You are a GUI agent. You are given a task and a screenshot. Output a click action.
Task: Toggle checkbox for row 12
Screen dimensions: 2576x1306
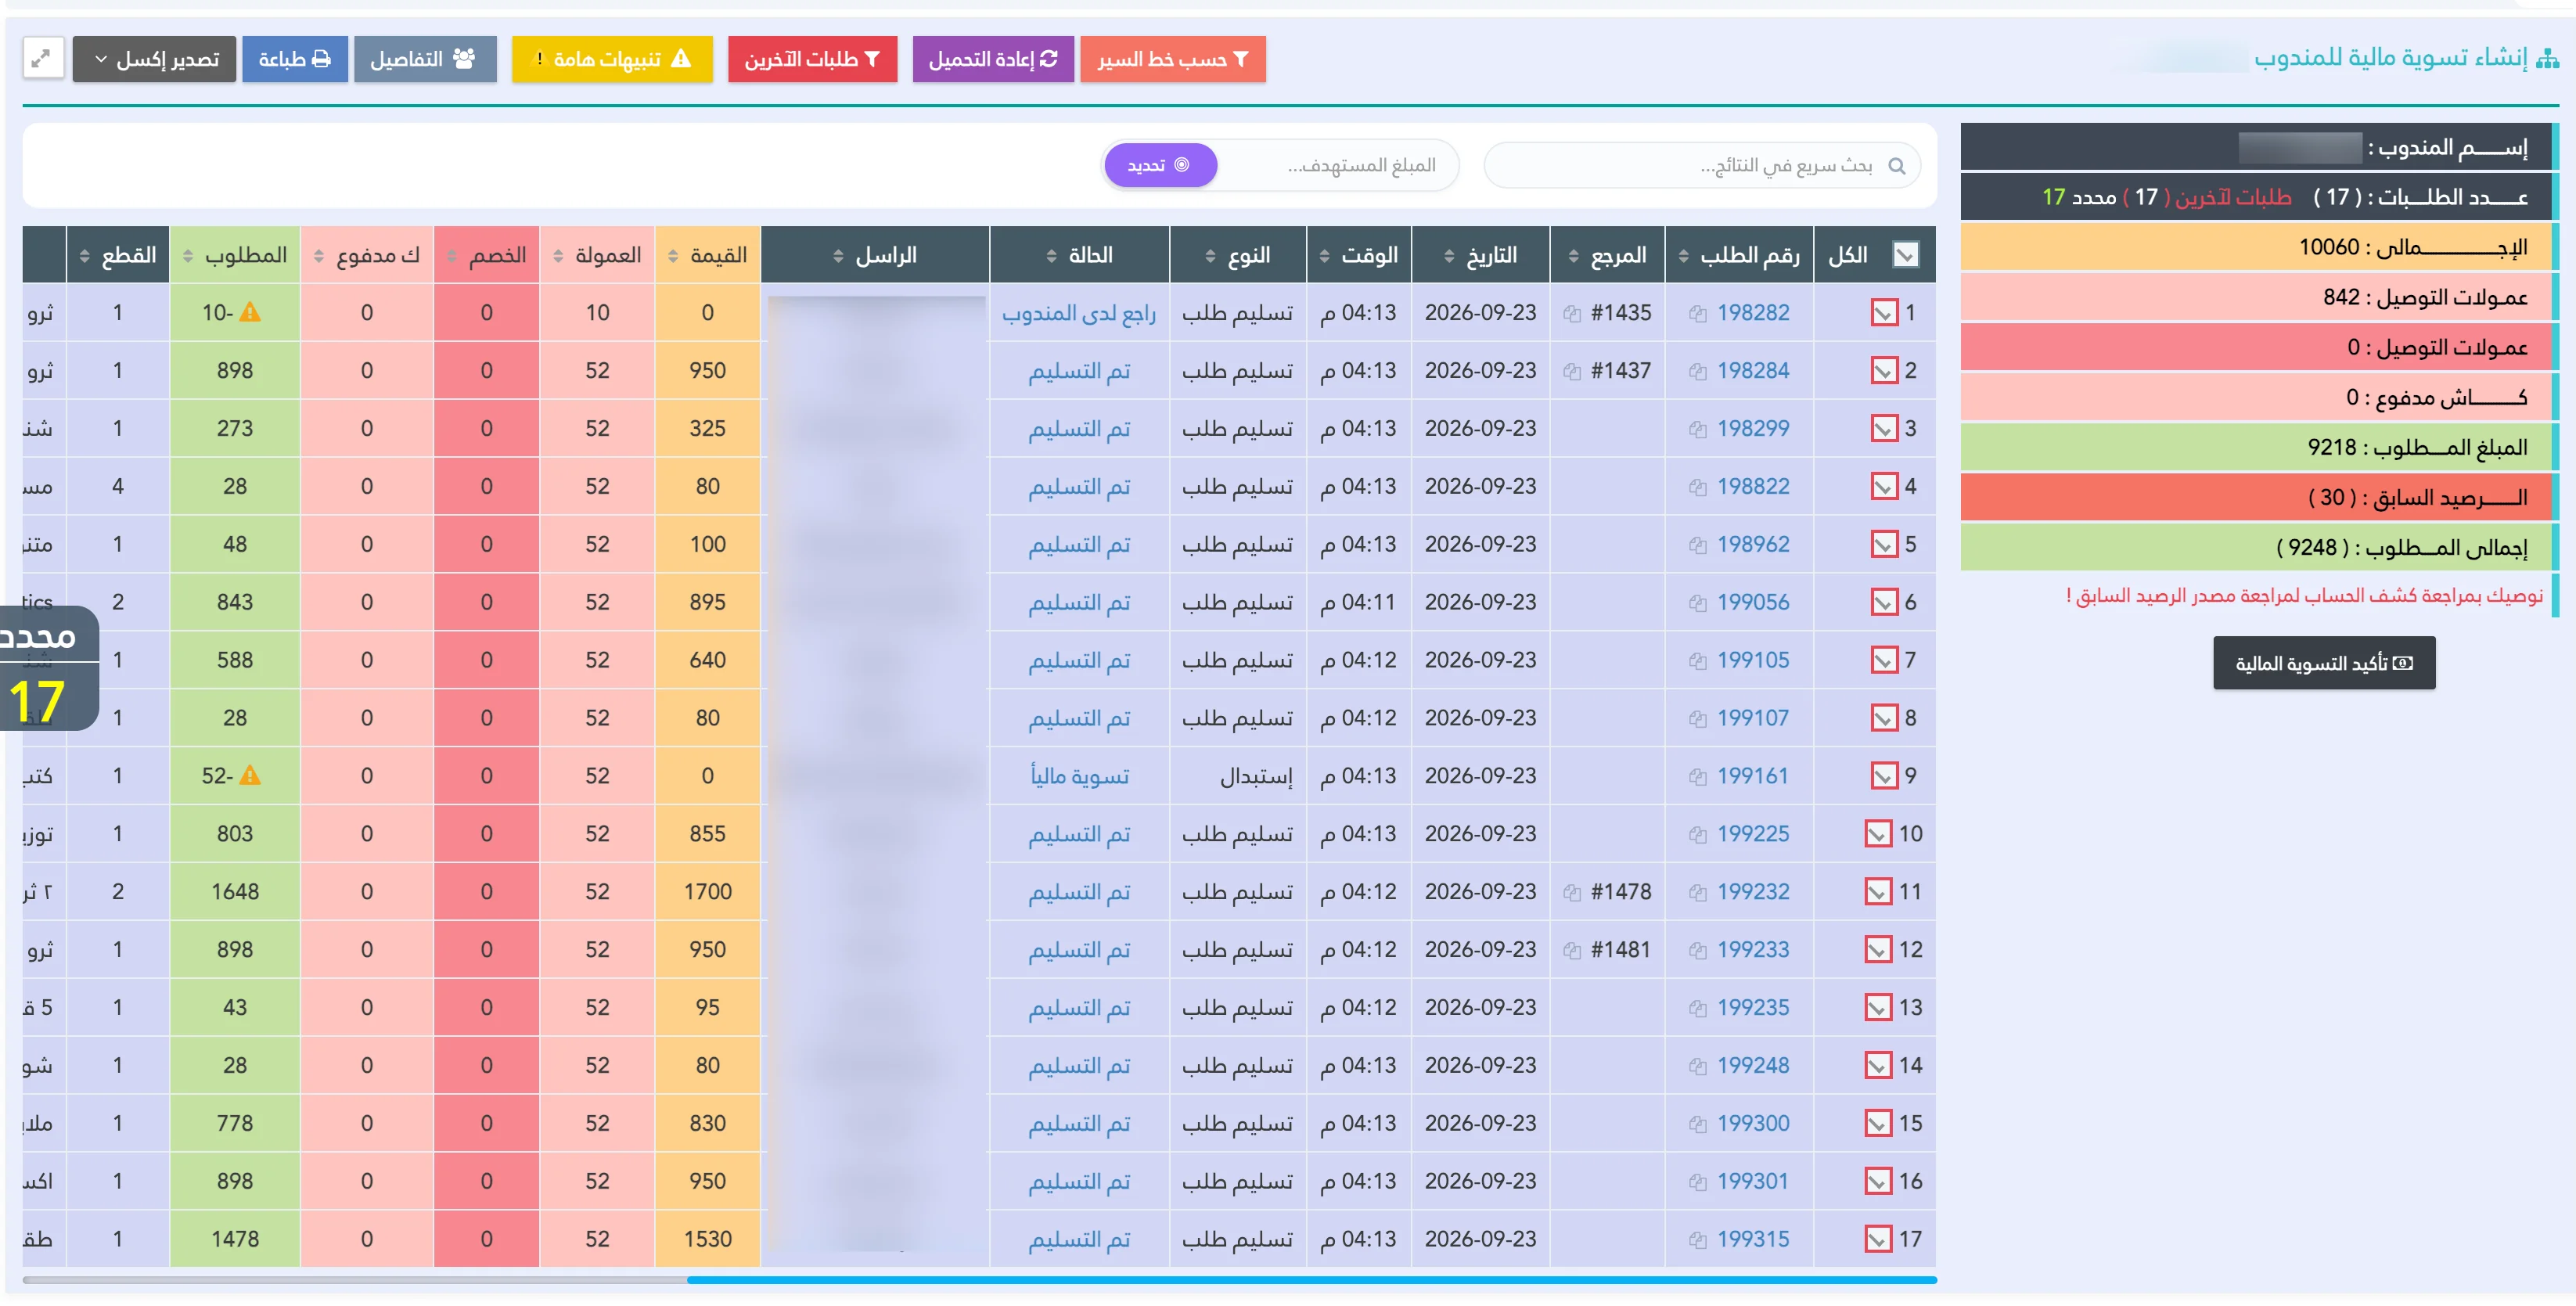click(x=1878, y=950)
